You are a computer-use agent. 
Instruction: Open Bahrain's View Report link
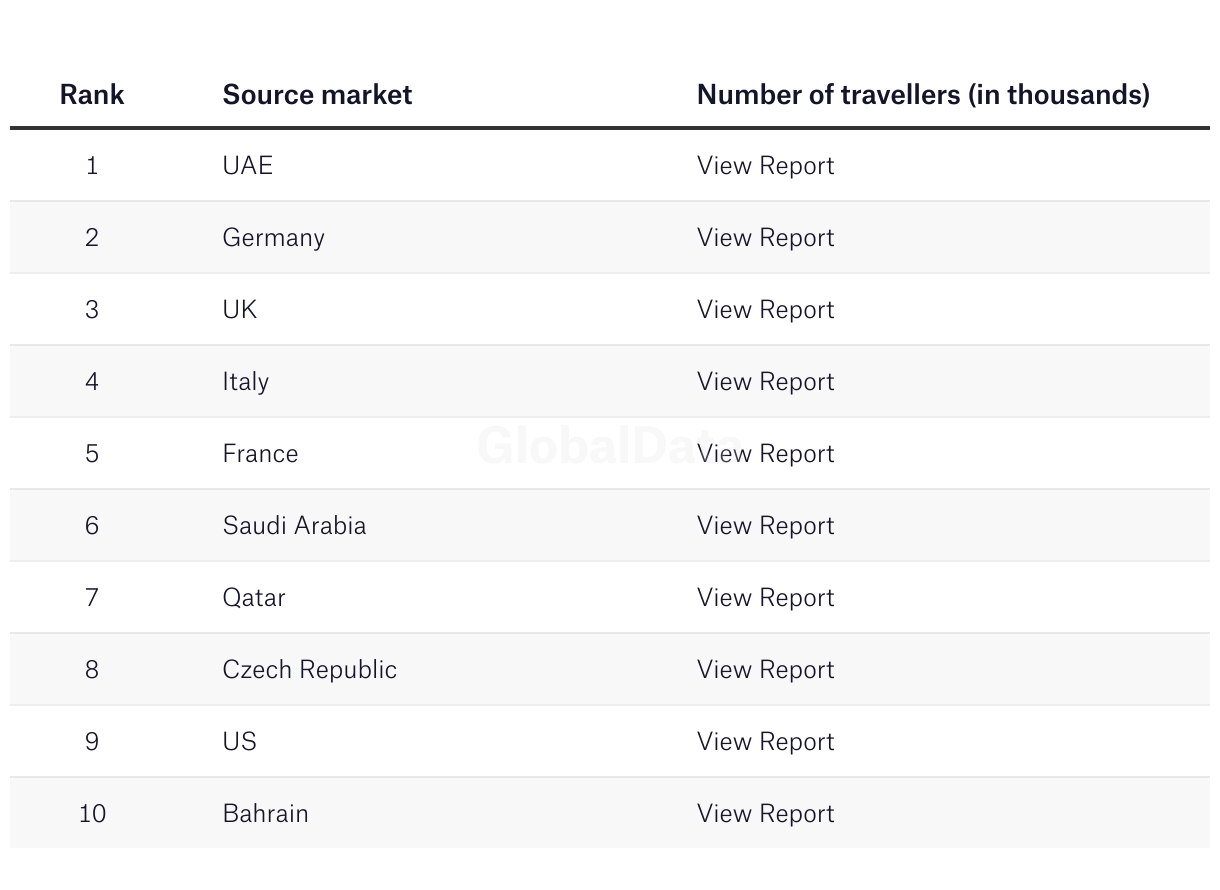click(765, 813)
